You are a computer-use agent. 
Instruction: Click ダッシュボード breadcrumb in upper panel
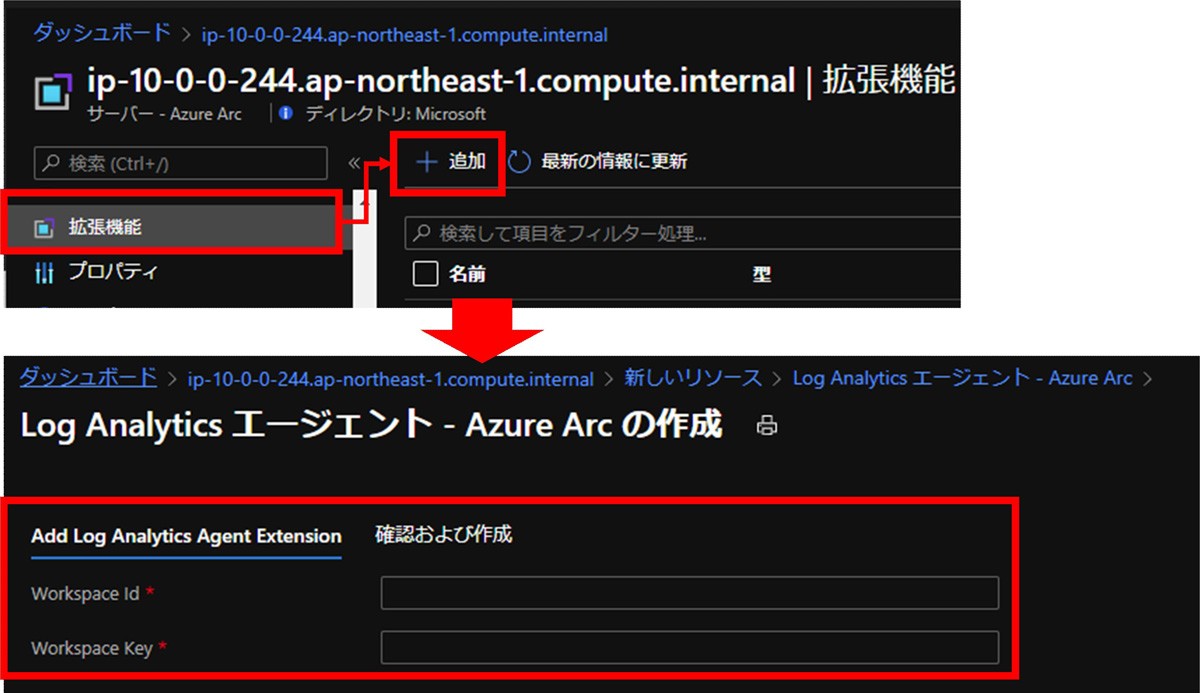102,33
